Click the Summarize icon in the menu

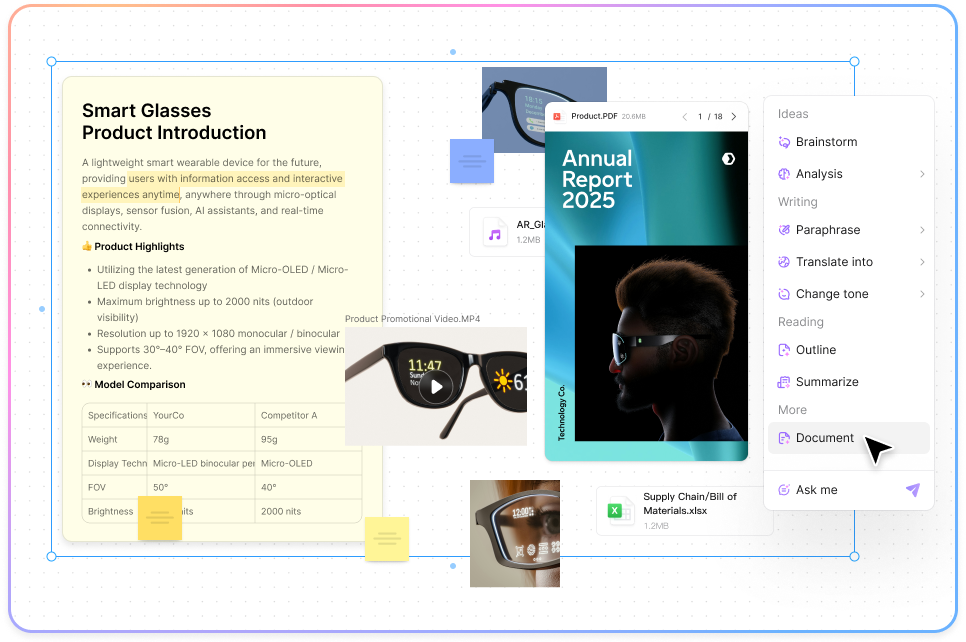coord(785,382)
